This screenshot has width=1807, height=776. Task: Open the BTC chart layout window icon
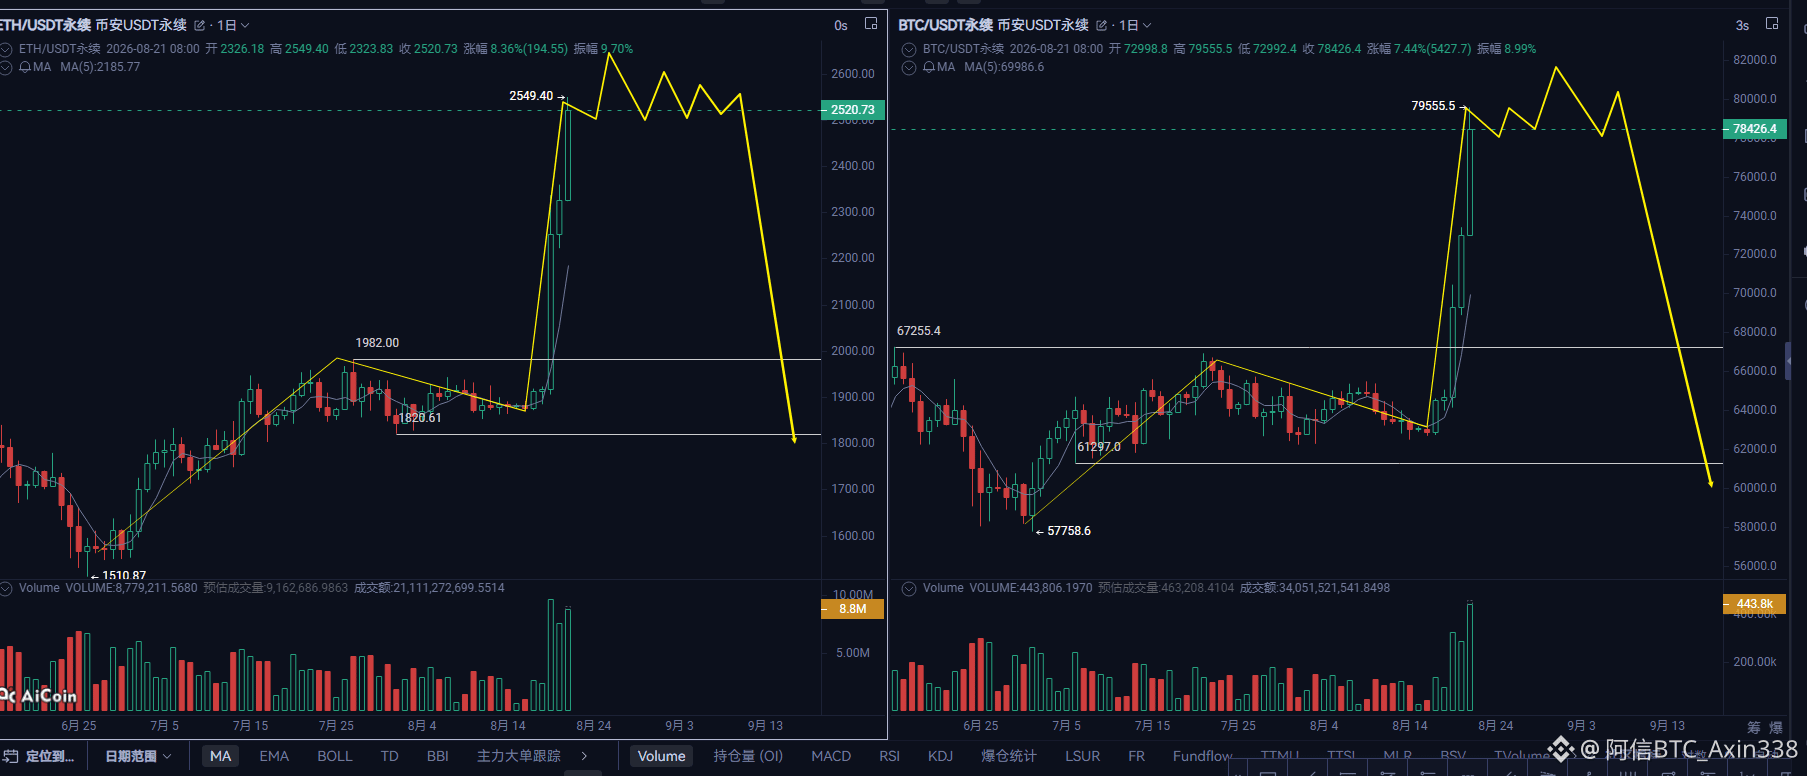click(x=1772, y=24)
